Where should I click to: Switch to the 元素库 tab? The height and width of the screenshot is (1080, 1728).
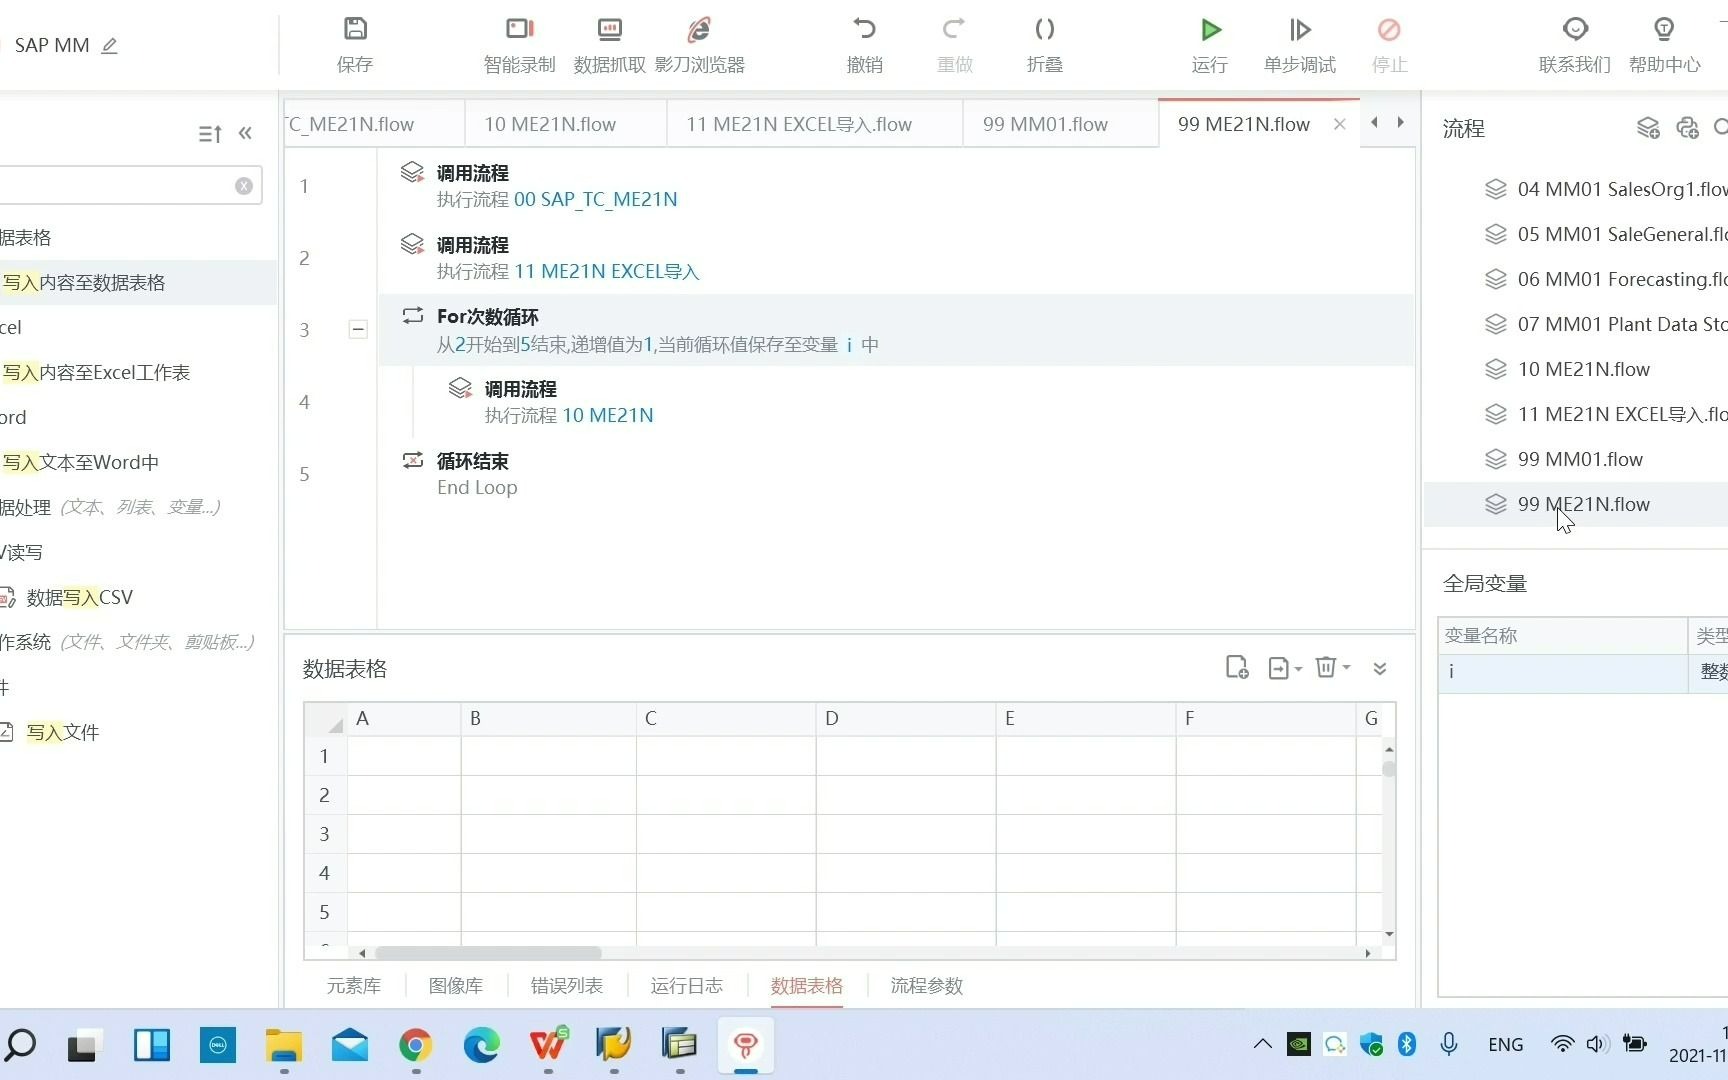coord(354,986)
